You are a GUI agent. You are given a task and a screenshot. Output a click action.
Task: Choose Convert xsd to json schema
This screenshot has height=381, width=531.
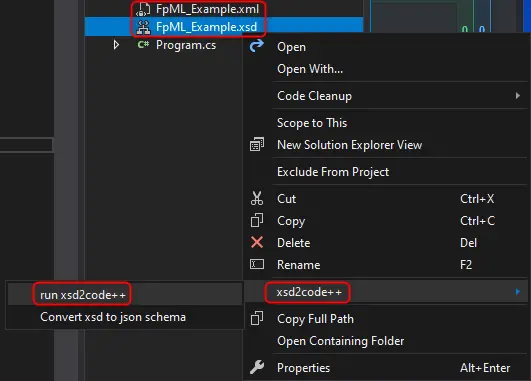113,317
